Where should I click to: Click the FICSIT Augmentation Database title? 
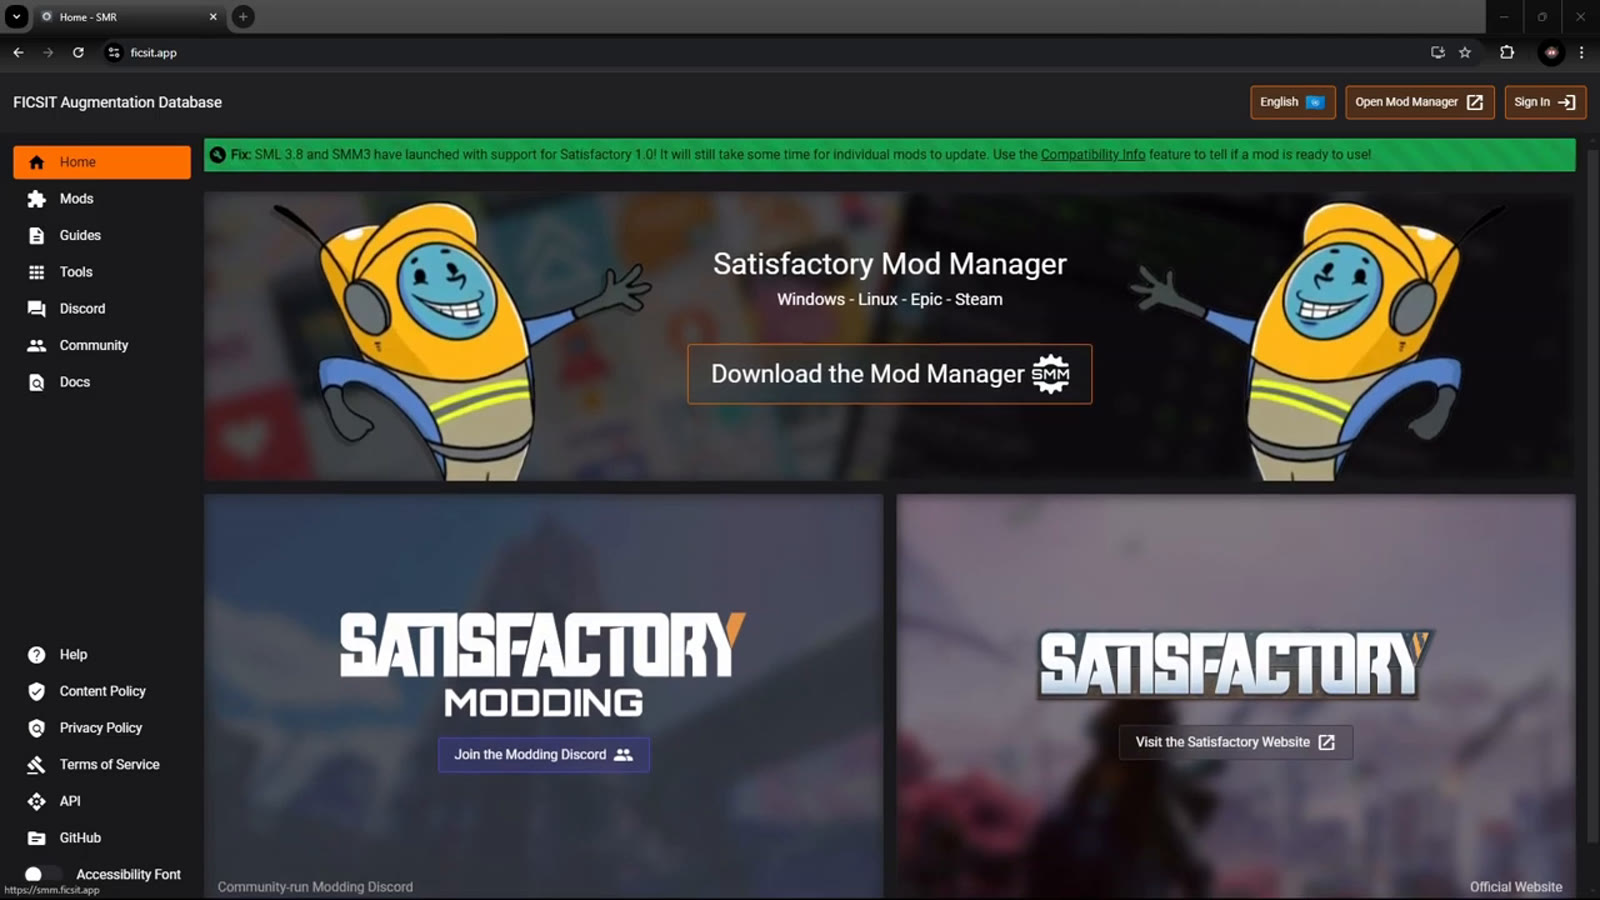(118, 102)
